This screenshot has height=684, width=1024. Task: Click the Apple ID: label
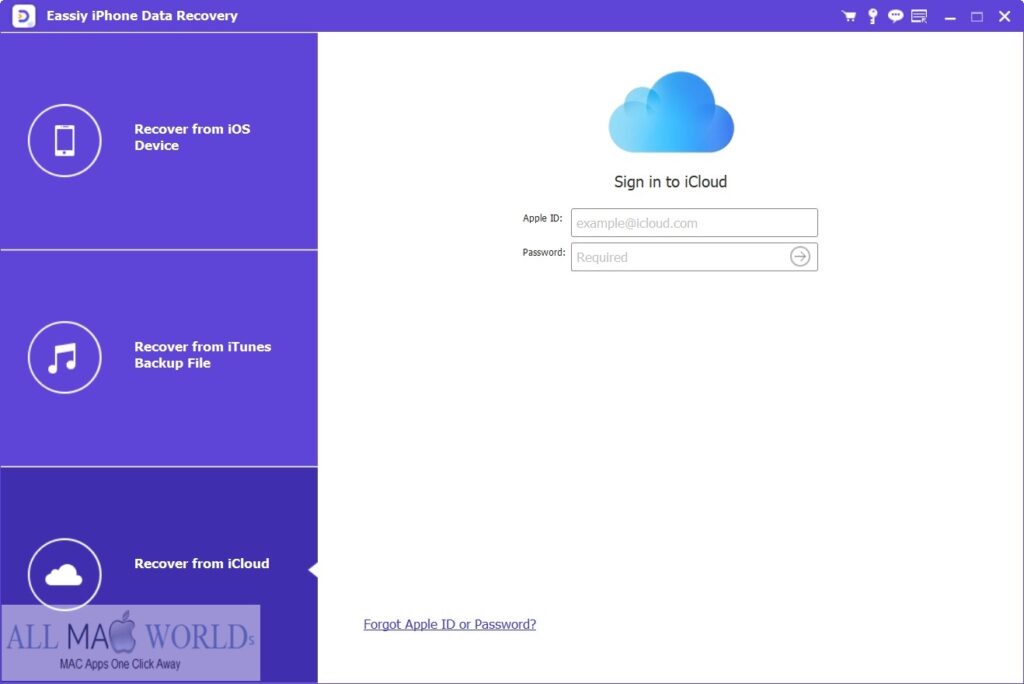click(x=542, y=218)
